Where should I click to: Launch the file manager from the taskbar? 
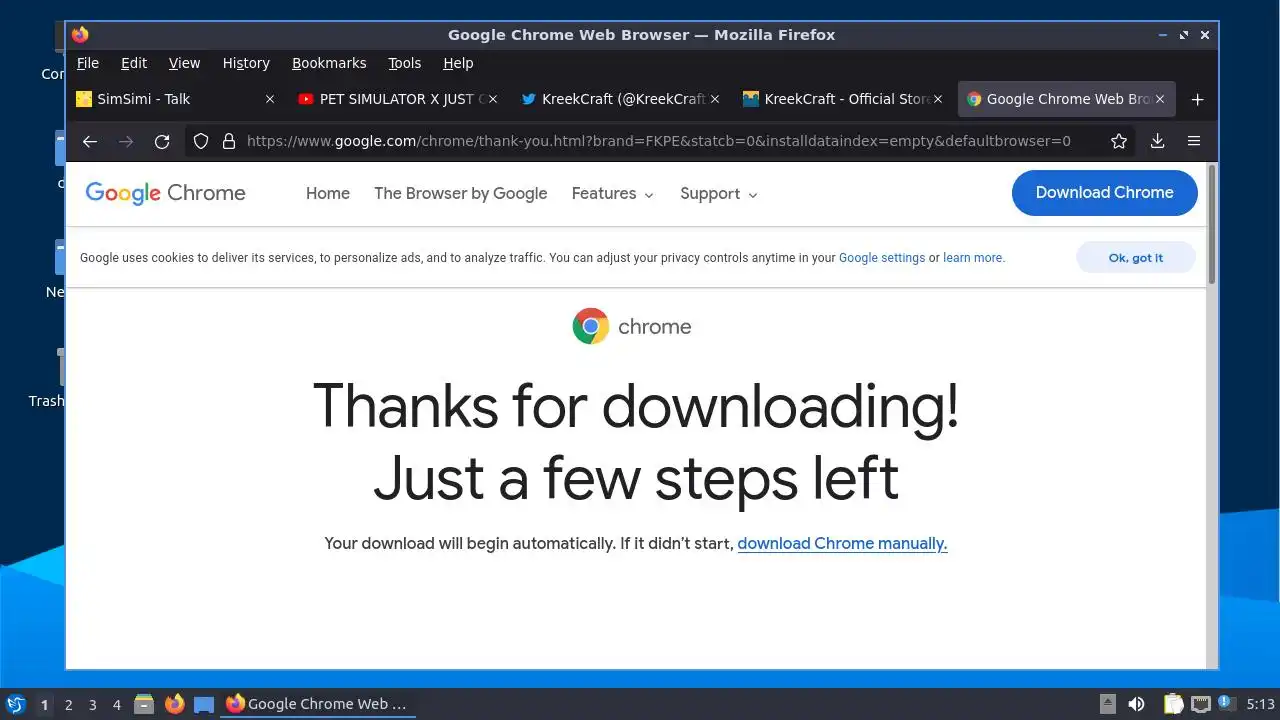[x=143, y=704]
